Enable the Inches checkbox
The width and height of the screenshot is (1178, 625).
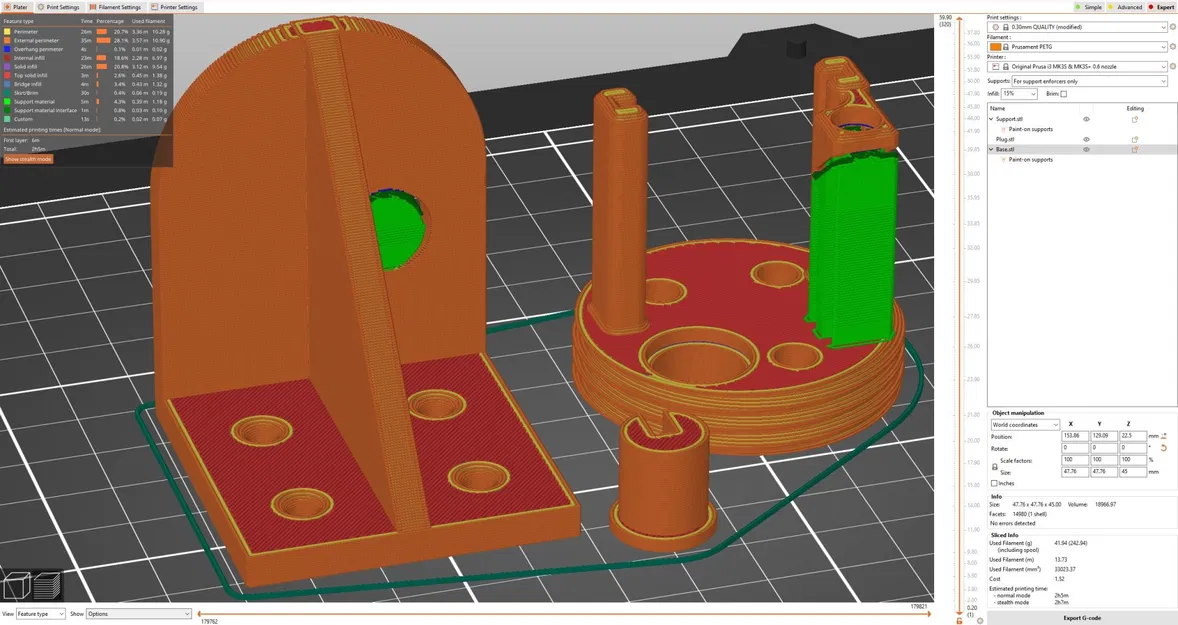click(x=994, y=484)
